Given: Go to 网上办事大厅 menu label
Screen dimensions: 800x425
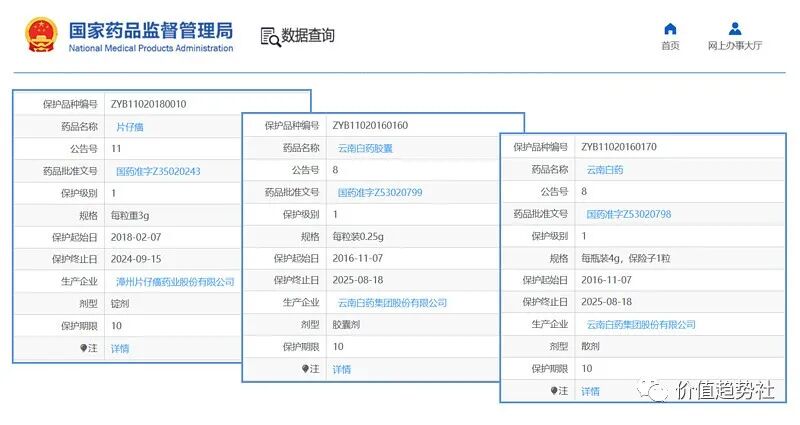Looking at the screenshot, I should point(735,46).
